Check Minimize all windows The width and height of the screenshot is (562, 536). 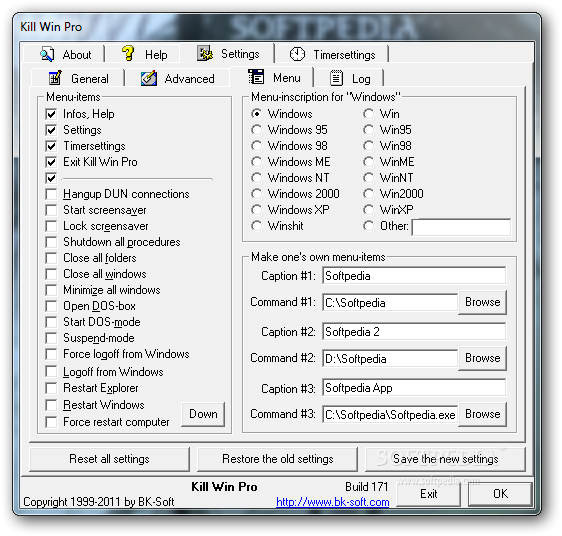pyautogui.click(x=51, y=290)
